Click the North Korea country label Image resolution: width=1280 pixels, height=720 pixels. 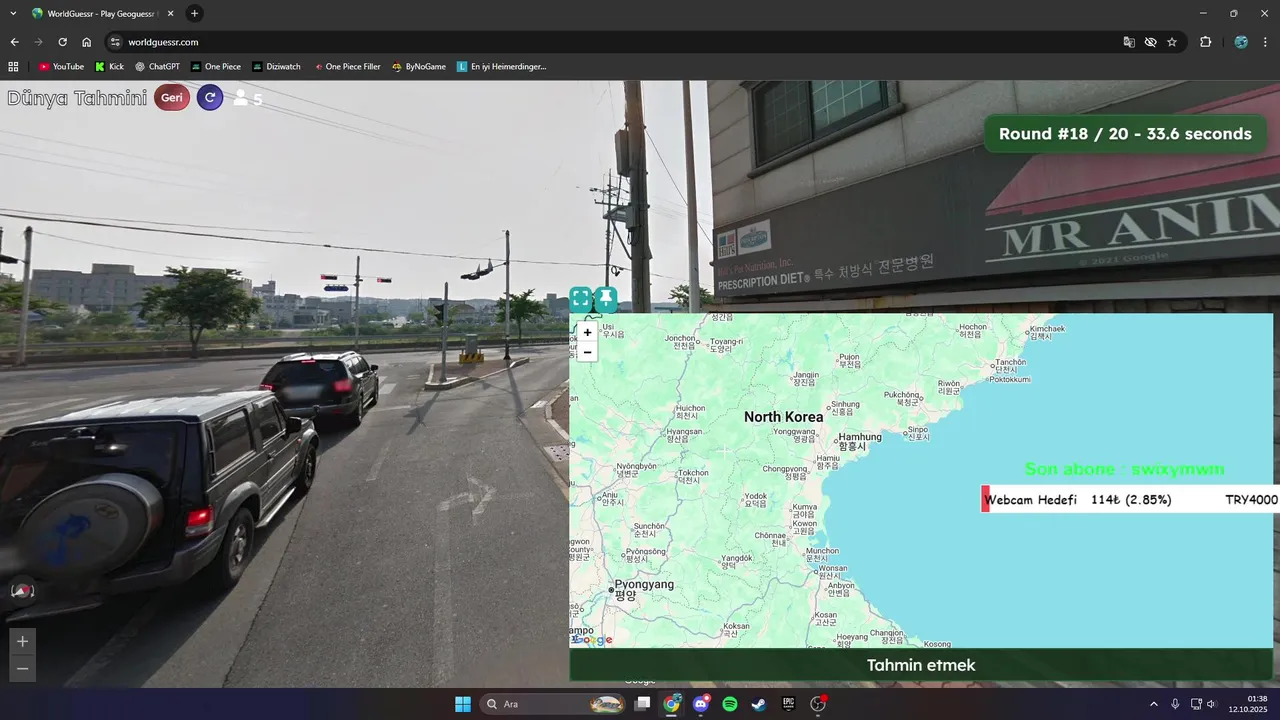pyautogui.click(x=784, y=417)
